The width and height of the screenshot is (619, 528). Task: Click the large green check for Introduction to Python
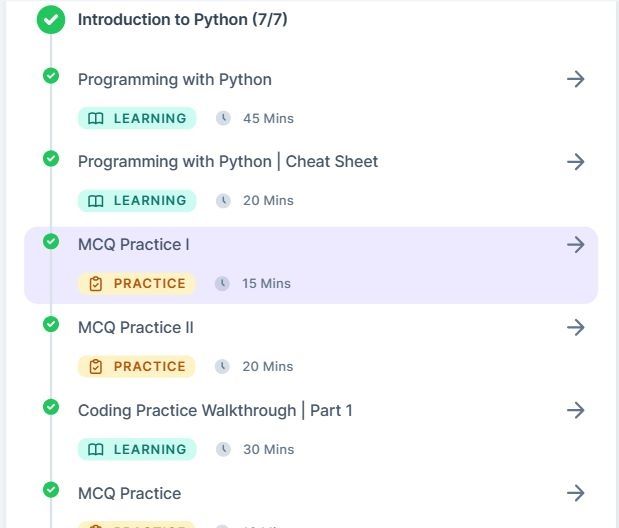tap(51, 19)
